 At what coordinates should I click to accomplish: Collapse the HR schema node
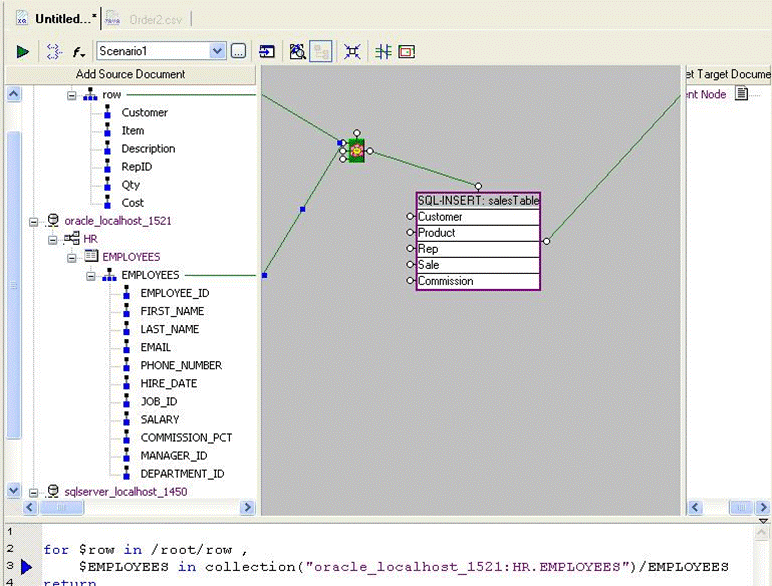pyautogui.click(x=53, y=239)
